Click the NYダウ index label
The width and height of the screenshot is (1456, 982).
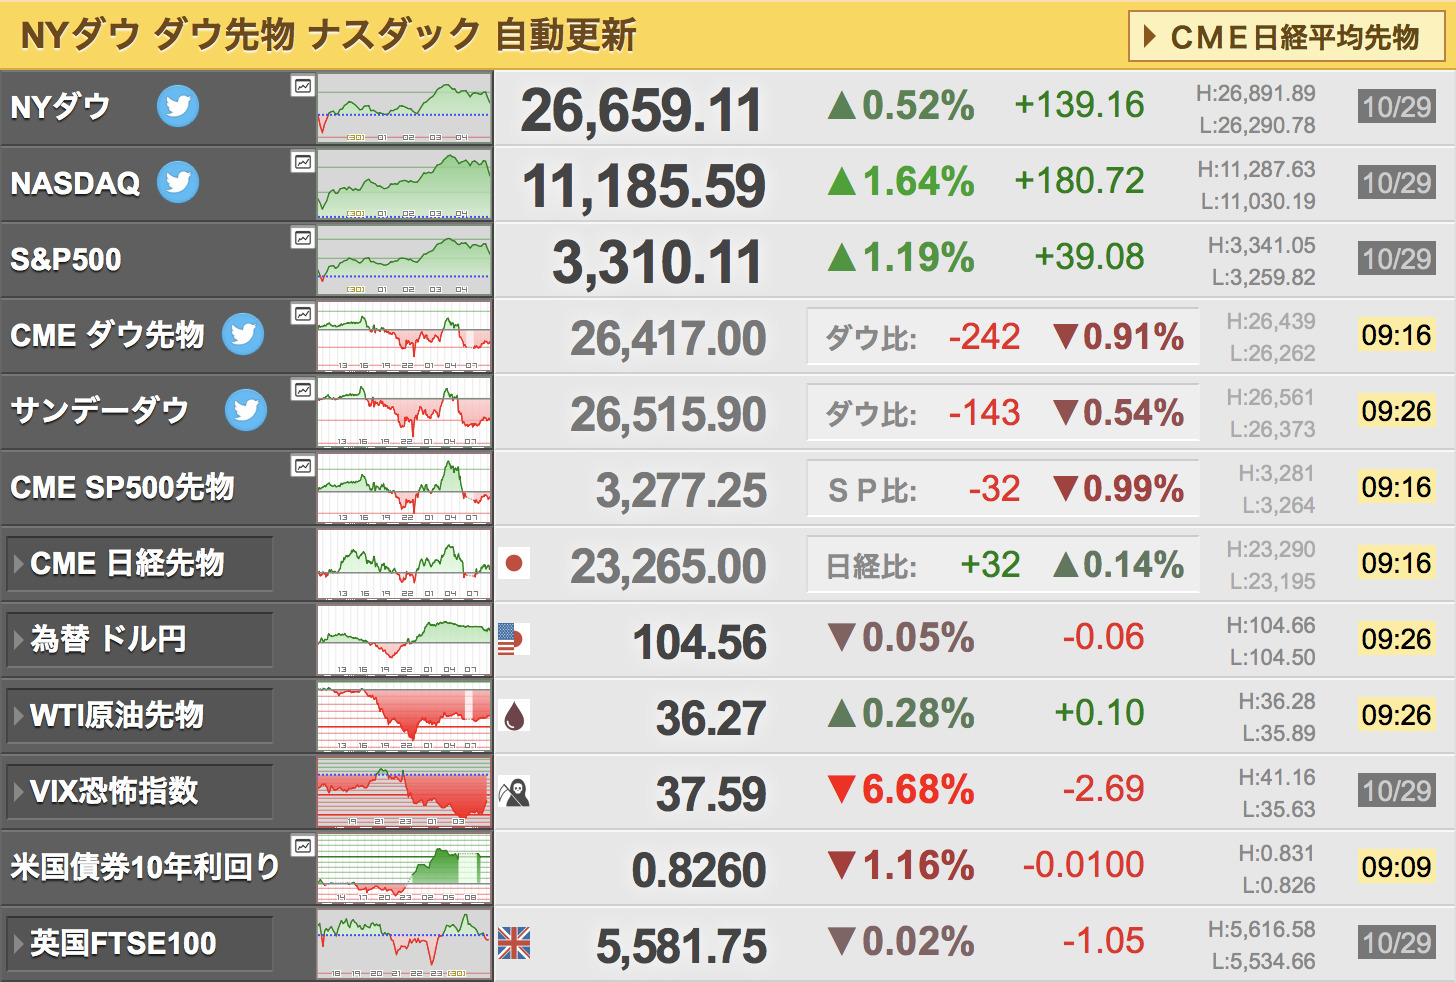tap(60, 106)
